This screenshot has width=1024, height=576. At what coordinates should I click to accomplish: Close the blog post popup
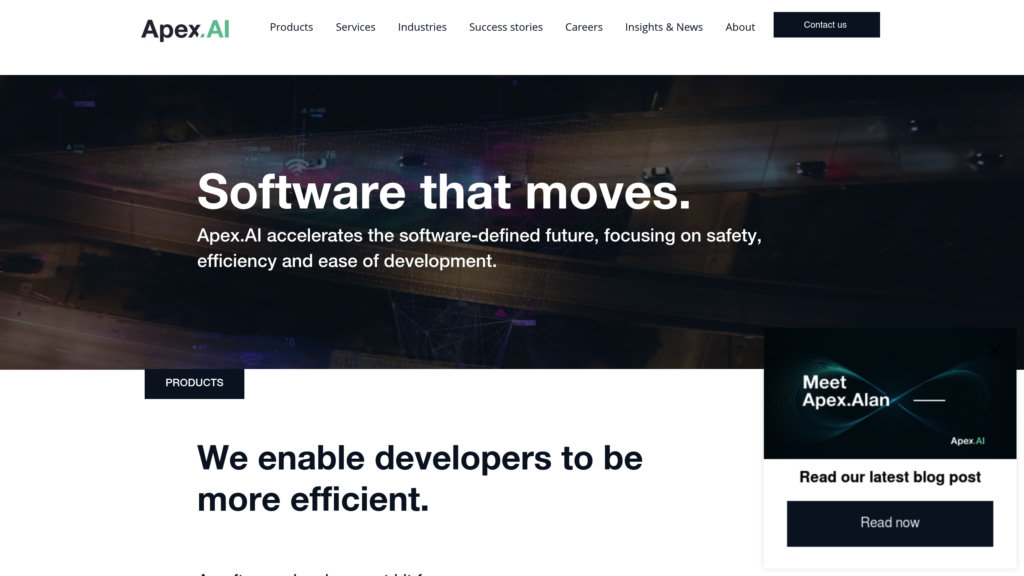(x=994, y=349)
